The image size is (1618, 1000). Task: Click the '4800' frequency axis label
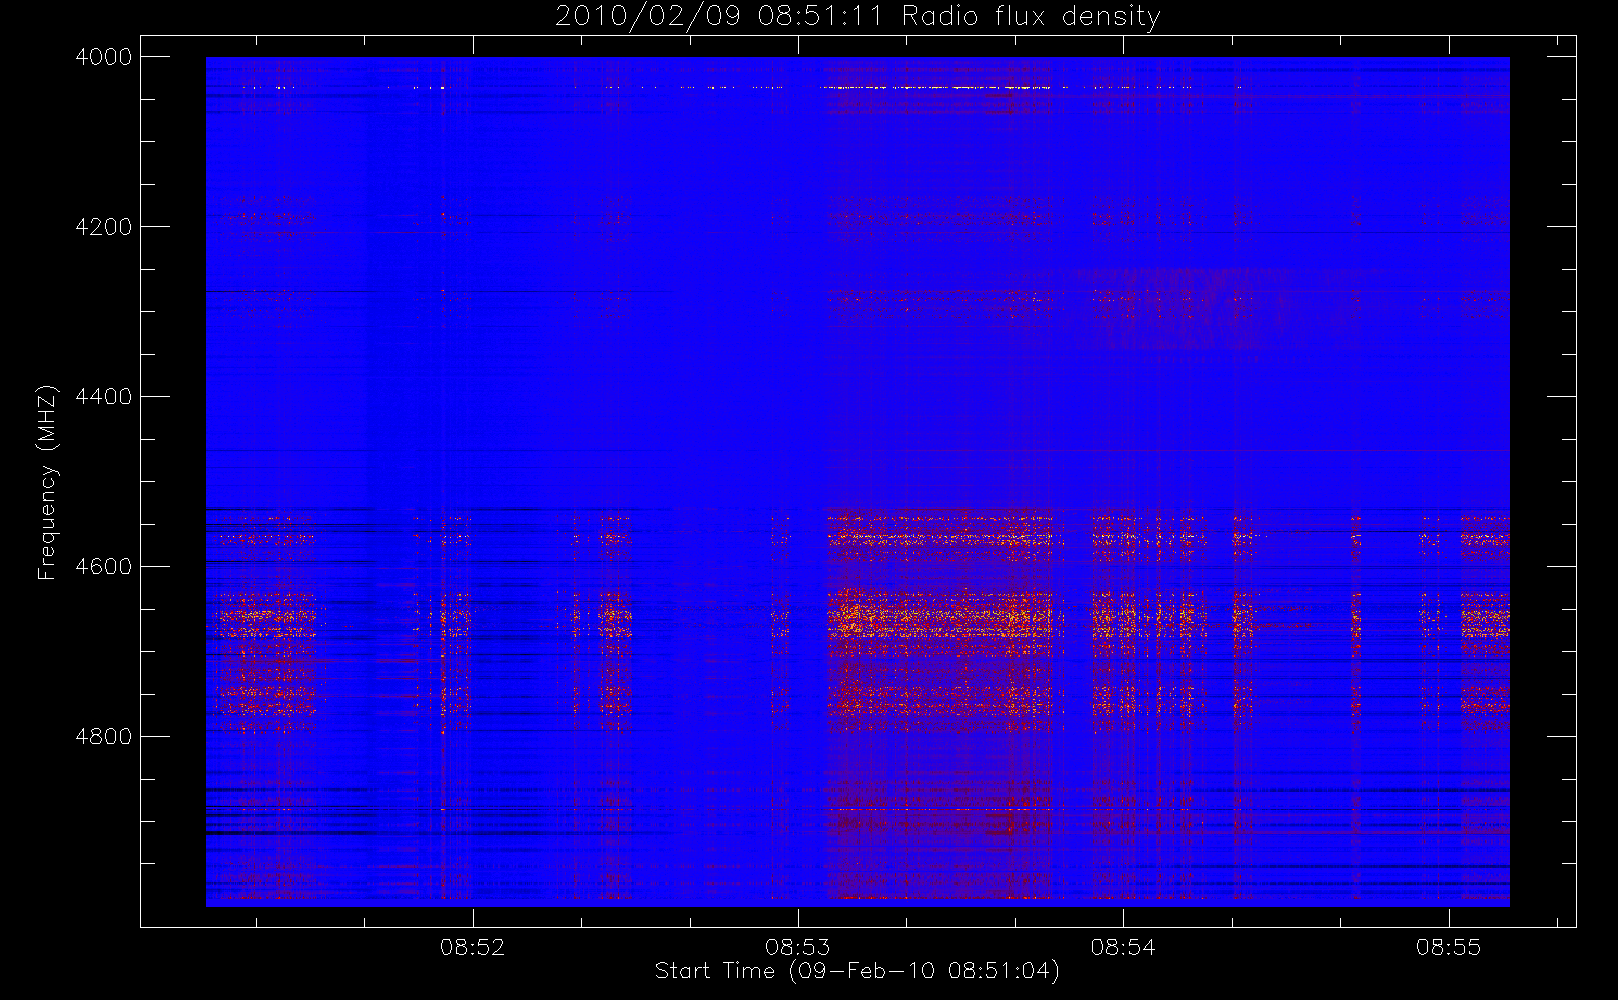point(104,737)
